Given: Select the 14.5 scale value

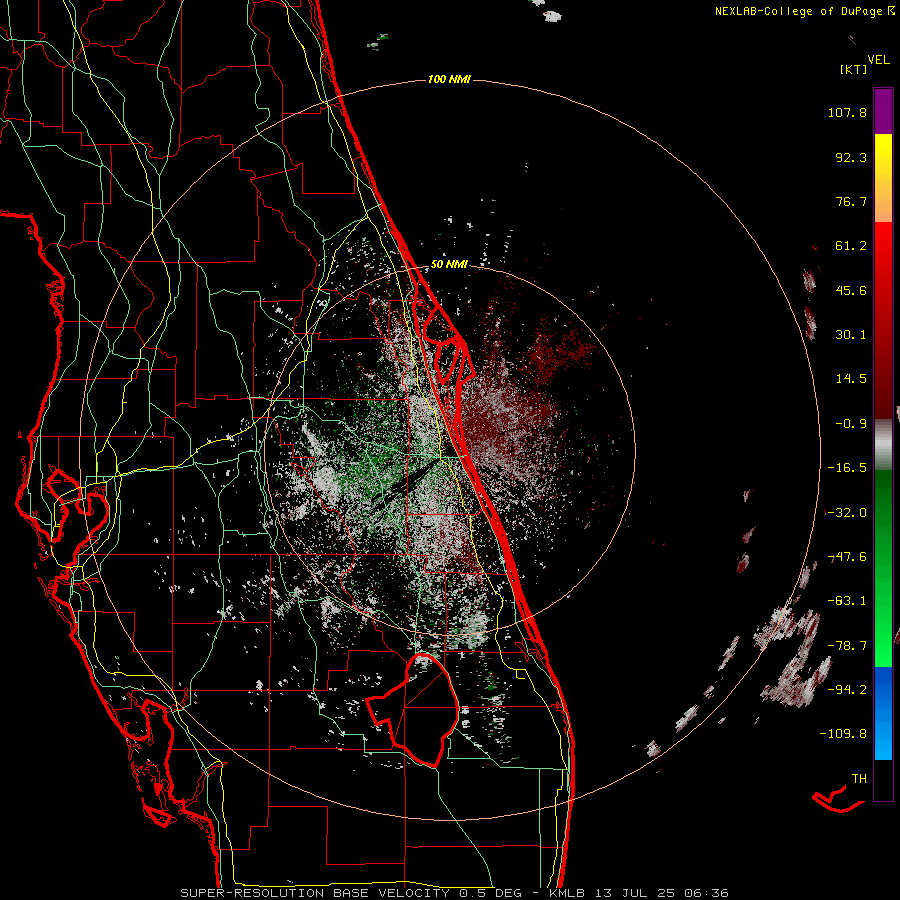Looking at the screenshot, I should 851,379.
